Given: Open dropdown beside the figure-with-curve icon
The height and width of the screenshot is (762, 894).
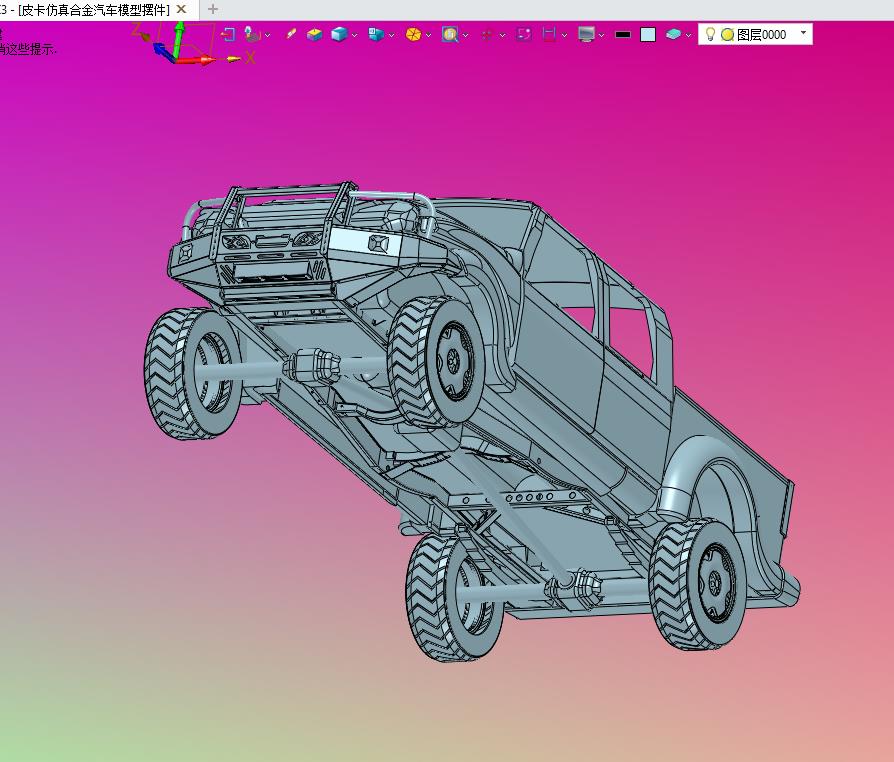Looking at the screenshot, I should coord(267,35).
